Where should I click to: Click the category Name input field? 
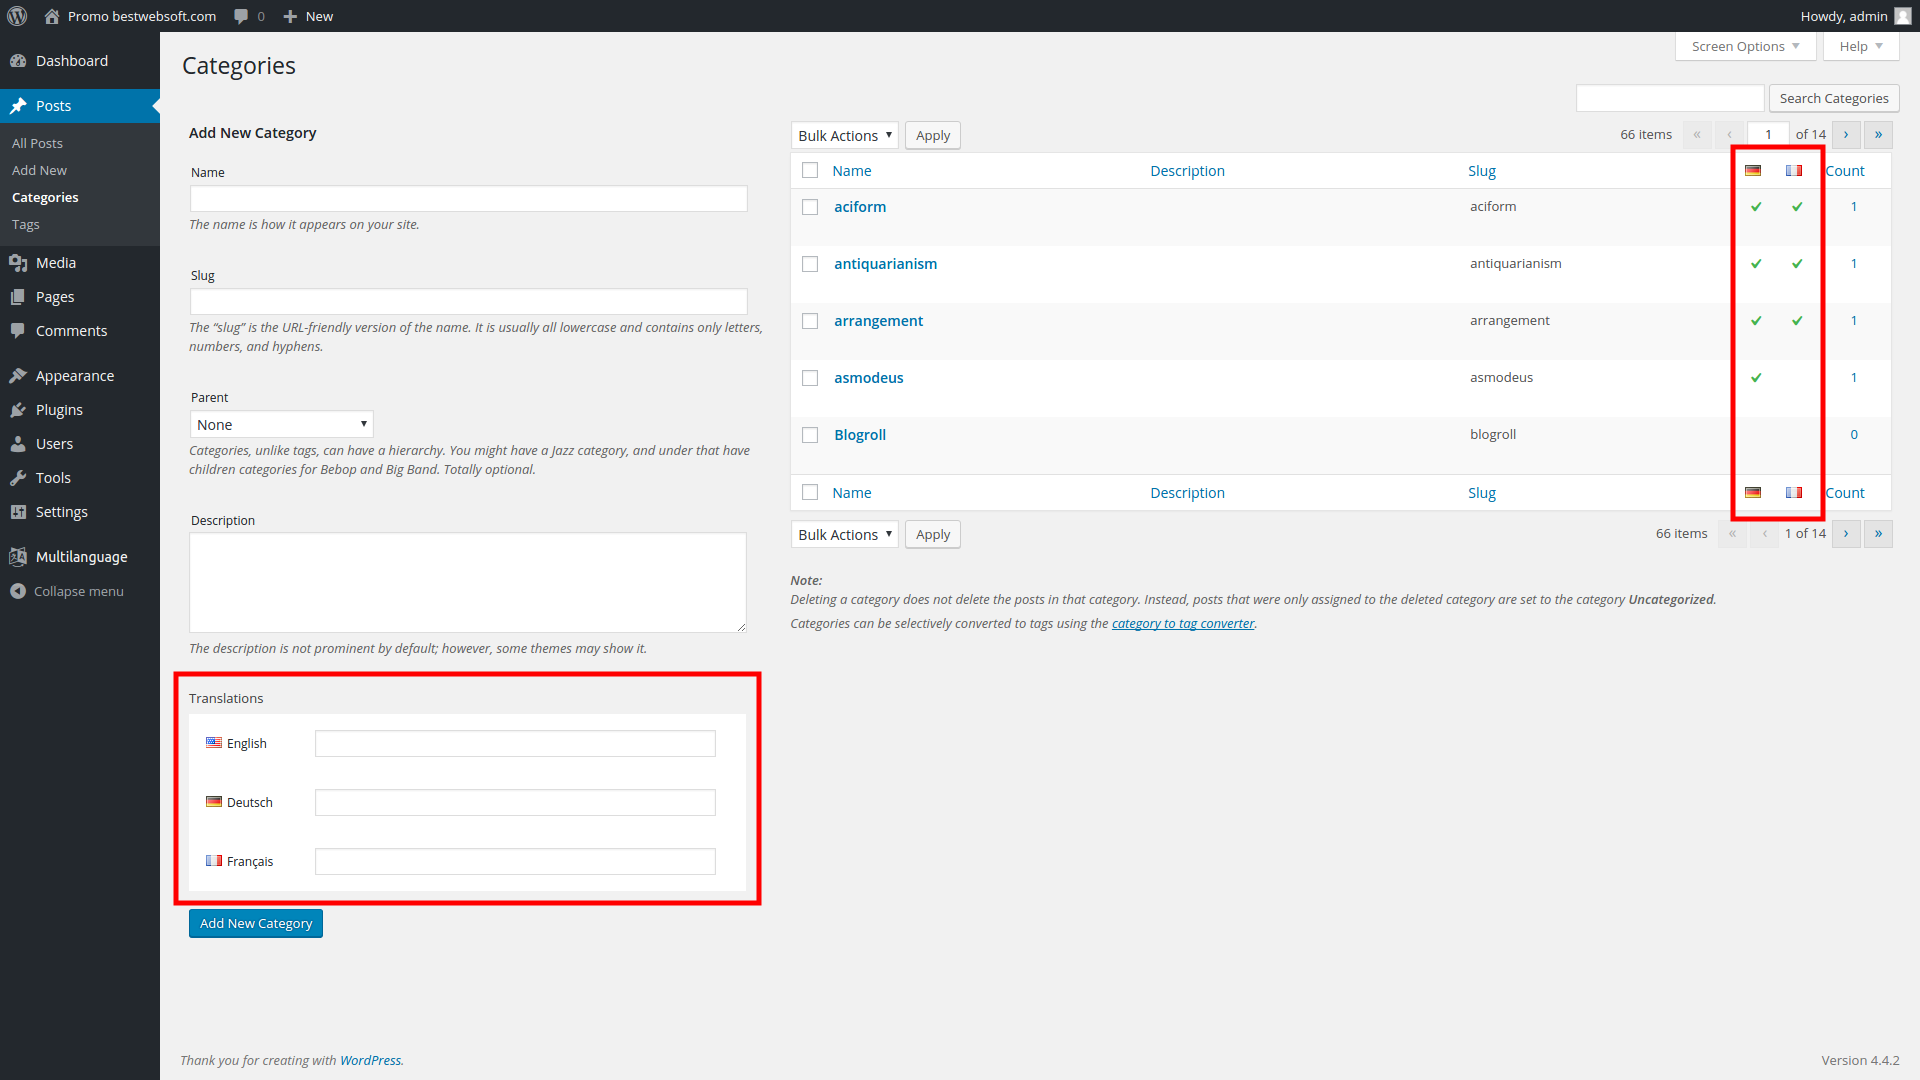point(469,198)
